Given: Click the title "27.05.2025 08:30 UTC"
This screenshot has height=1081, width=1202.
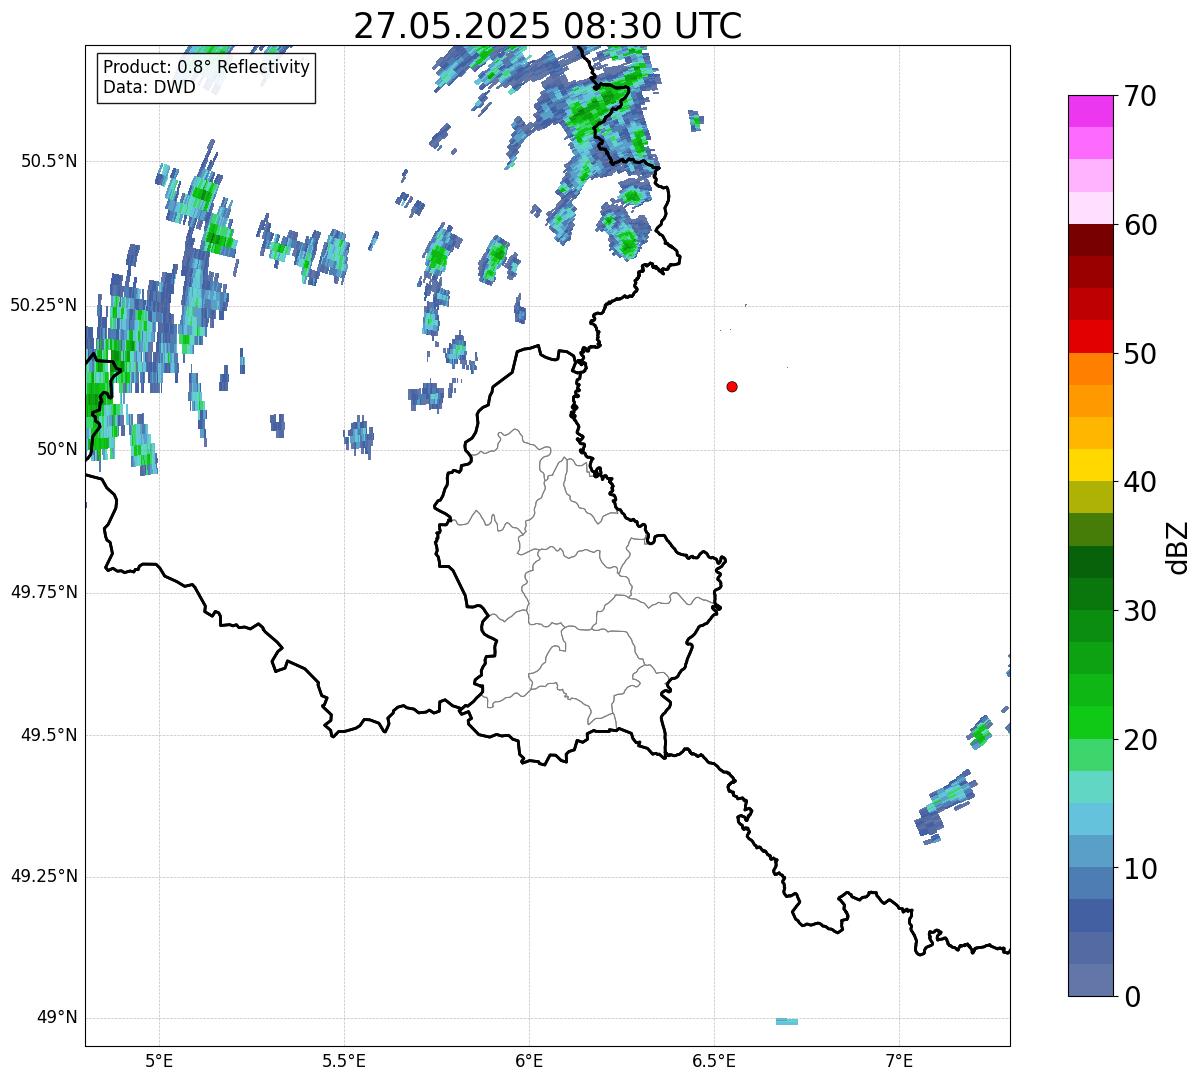Looking at the screenshot, I should tap(548, 26).
